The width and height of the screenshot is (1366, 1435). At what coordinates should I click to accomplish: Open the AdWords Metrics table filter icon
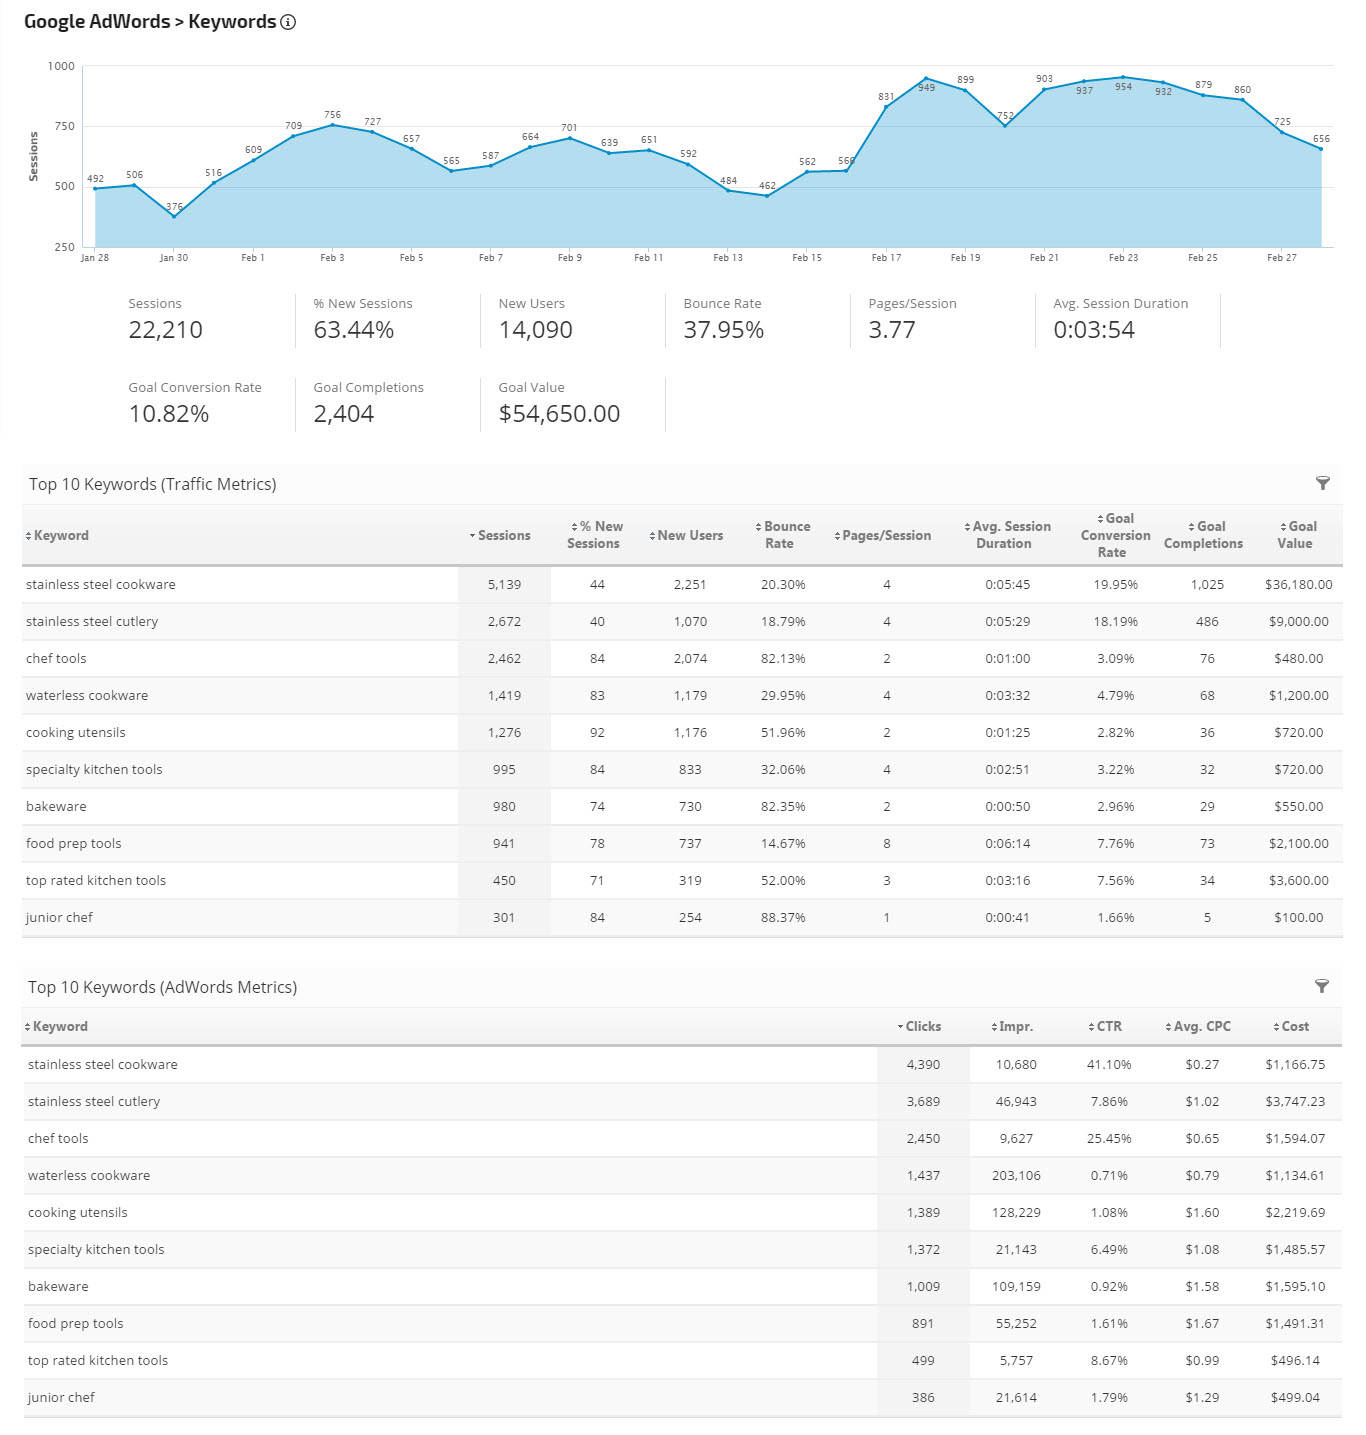(x=1321, y=987)
